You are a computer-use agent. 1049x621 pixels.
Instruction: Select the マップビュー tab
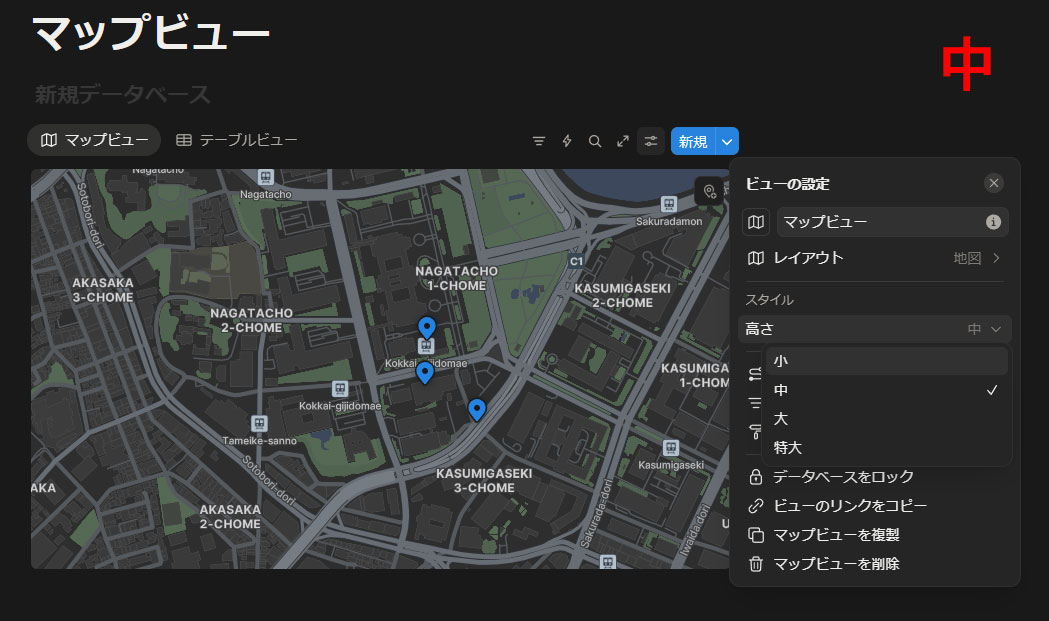click(94, 141)
